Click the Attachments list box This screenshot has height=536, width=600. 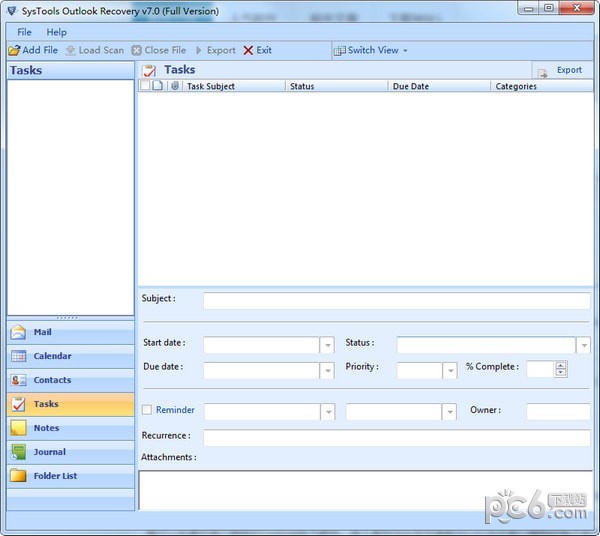(x=365, y=491)
